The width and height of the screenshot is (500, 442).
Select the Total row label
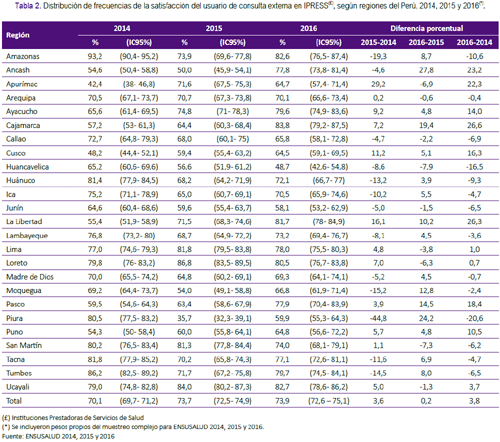(x=14, y=401)
